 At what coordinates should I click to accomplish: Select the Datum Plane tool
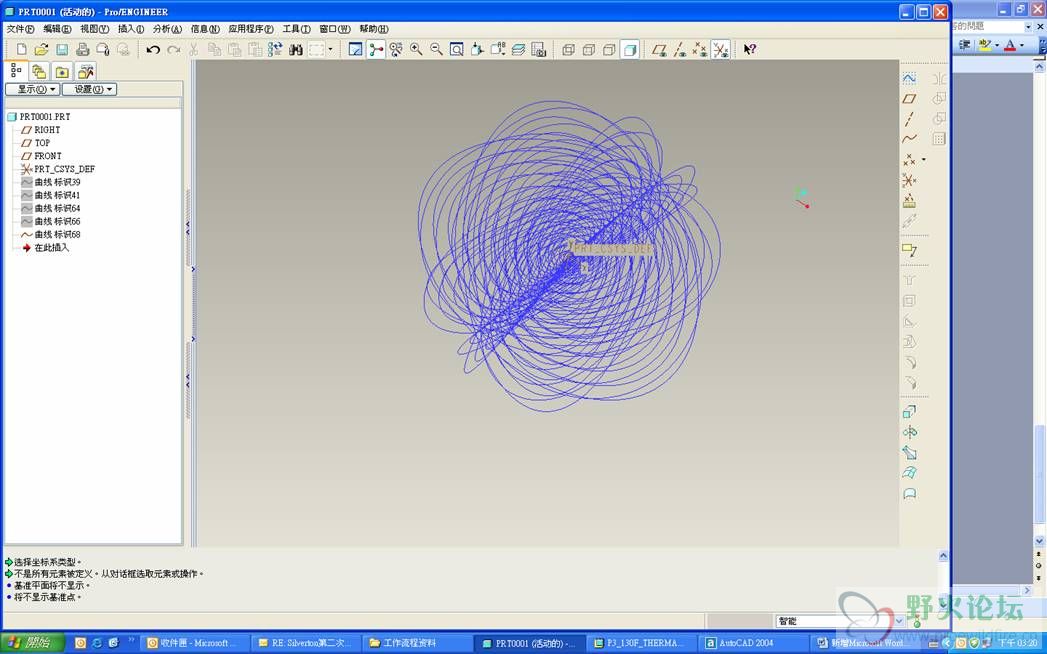909,99
